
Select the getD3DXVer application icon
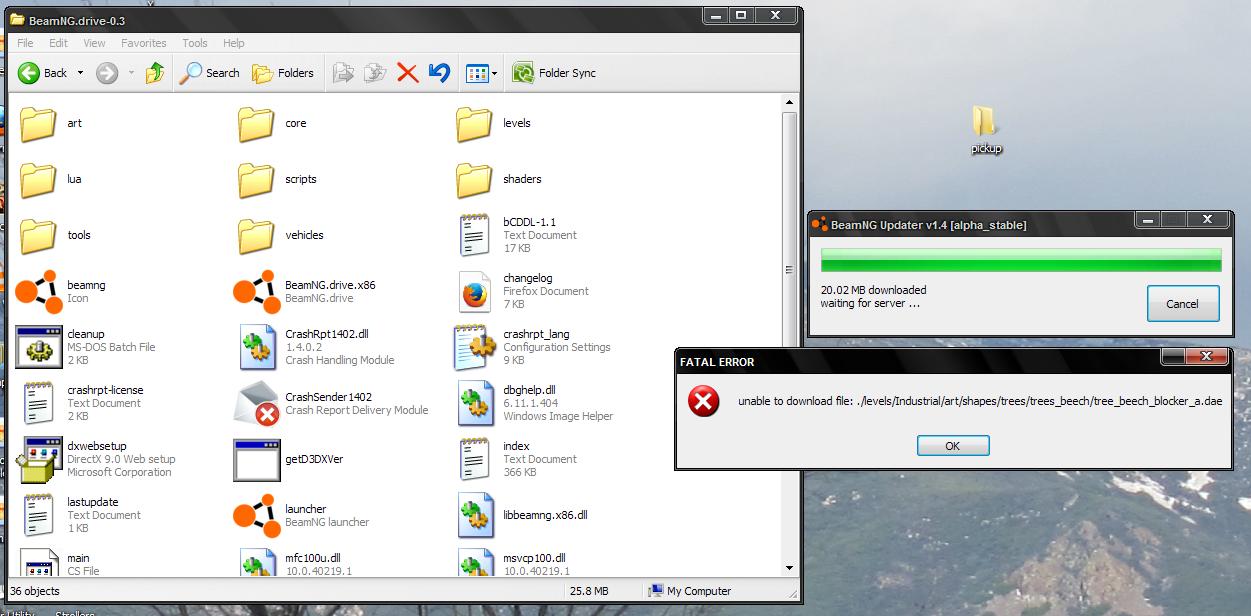pyautogui.click(x=256, y=459)
